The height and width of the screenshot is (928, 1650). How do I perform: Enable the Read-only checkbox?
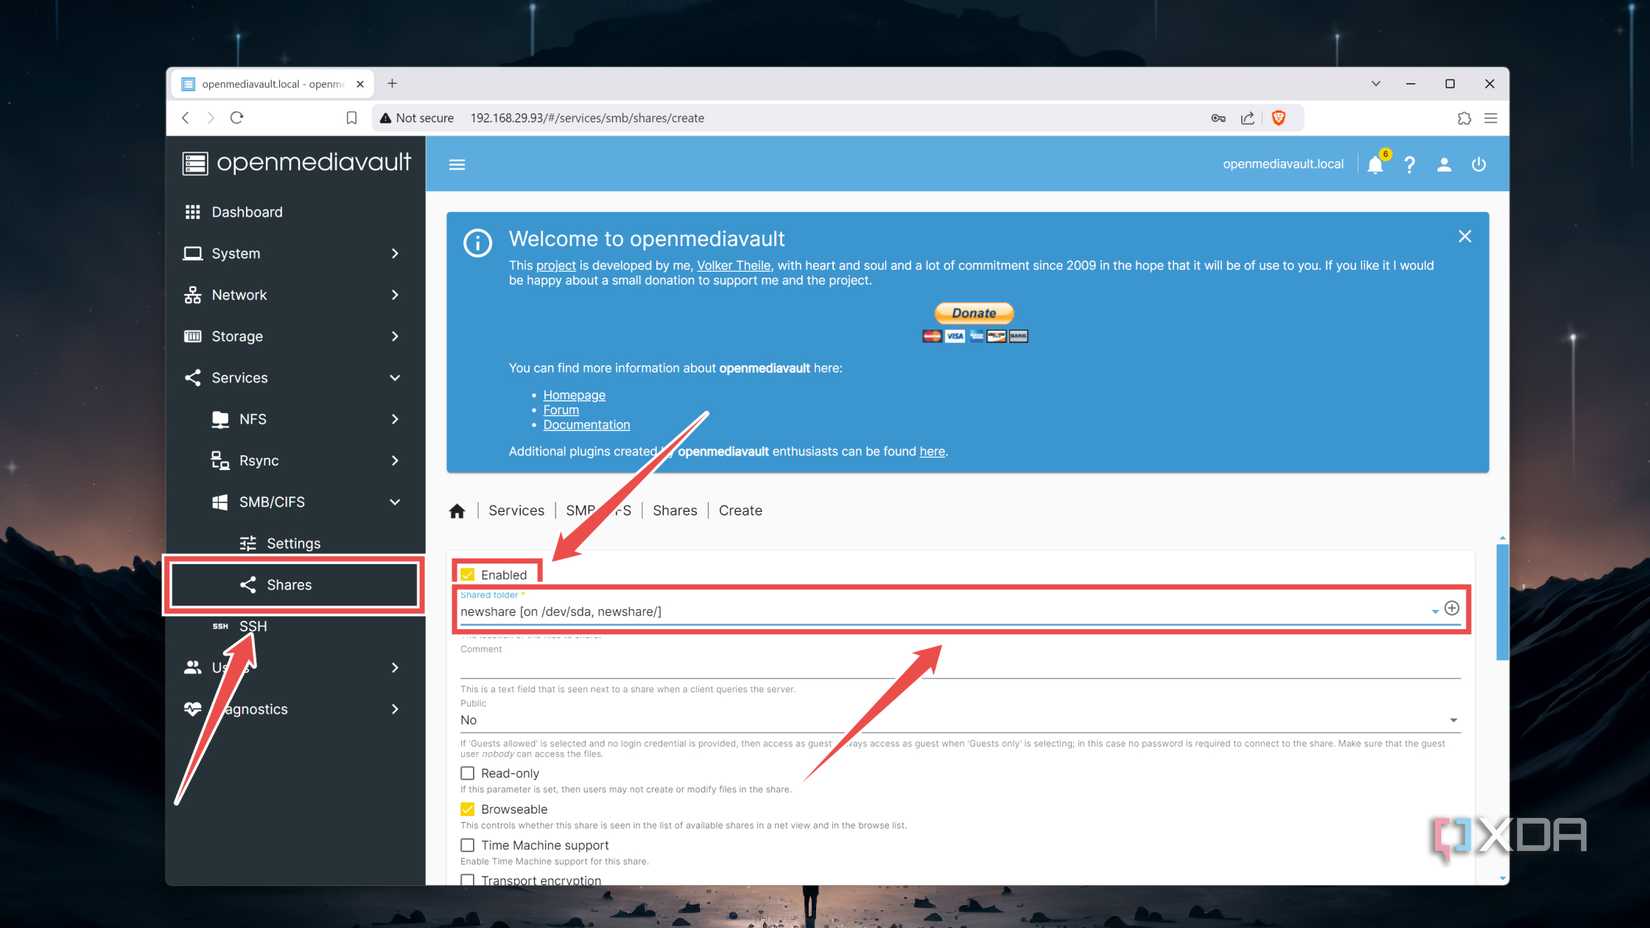click(467, 773)
